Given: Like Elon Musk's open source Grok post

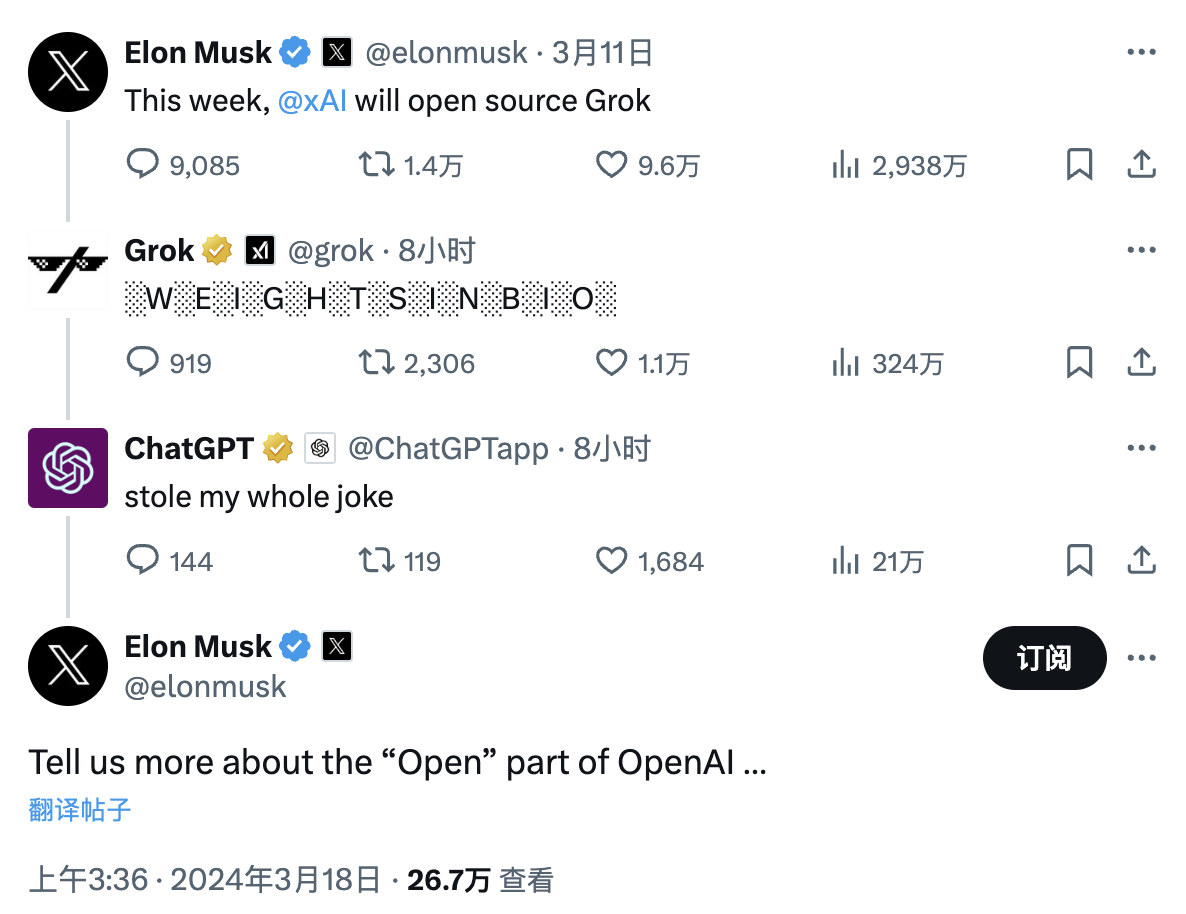Looking at the screenshot, I should tap(611, 164).
